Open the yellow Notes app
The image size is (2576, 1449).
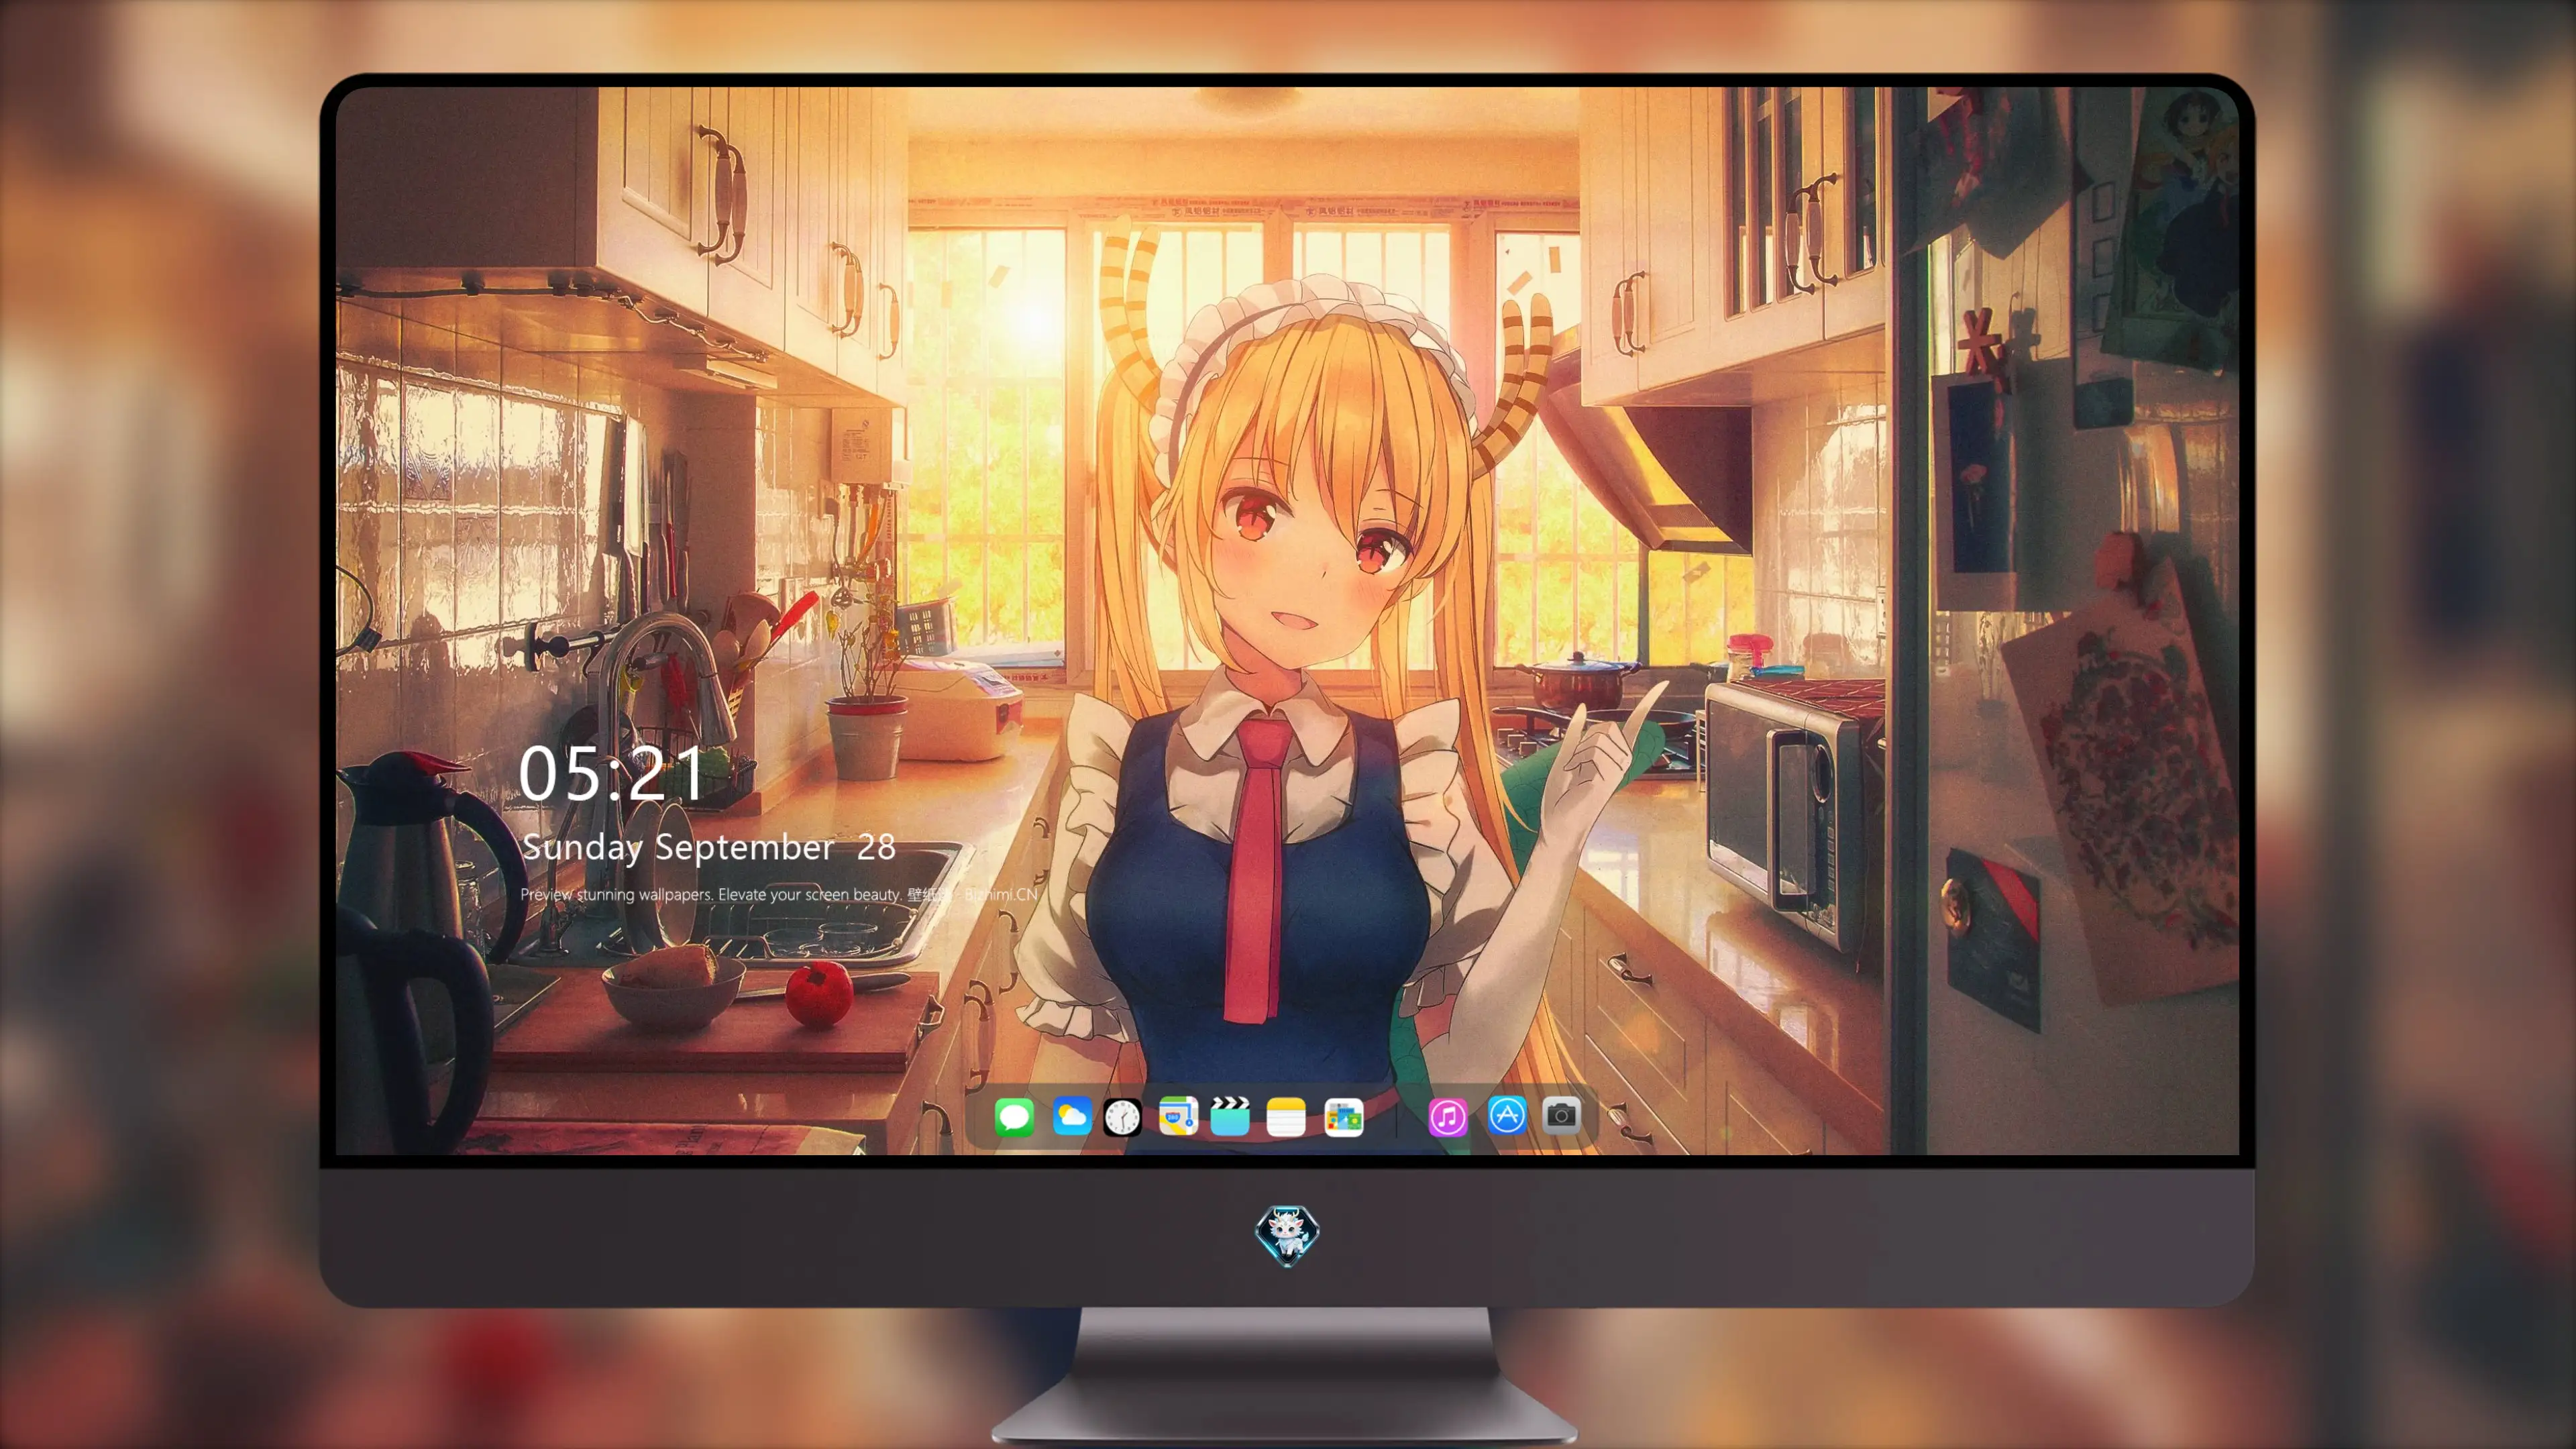click(1286, 1116)
